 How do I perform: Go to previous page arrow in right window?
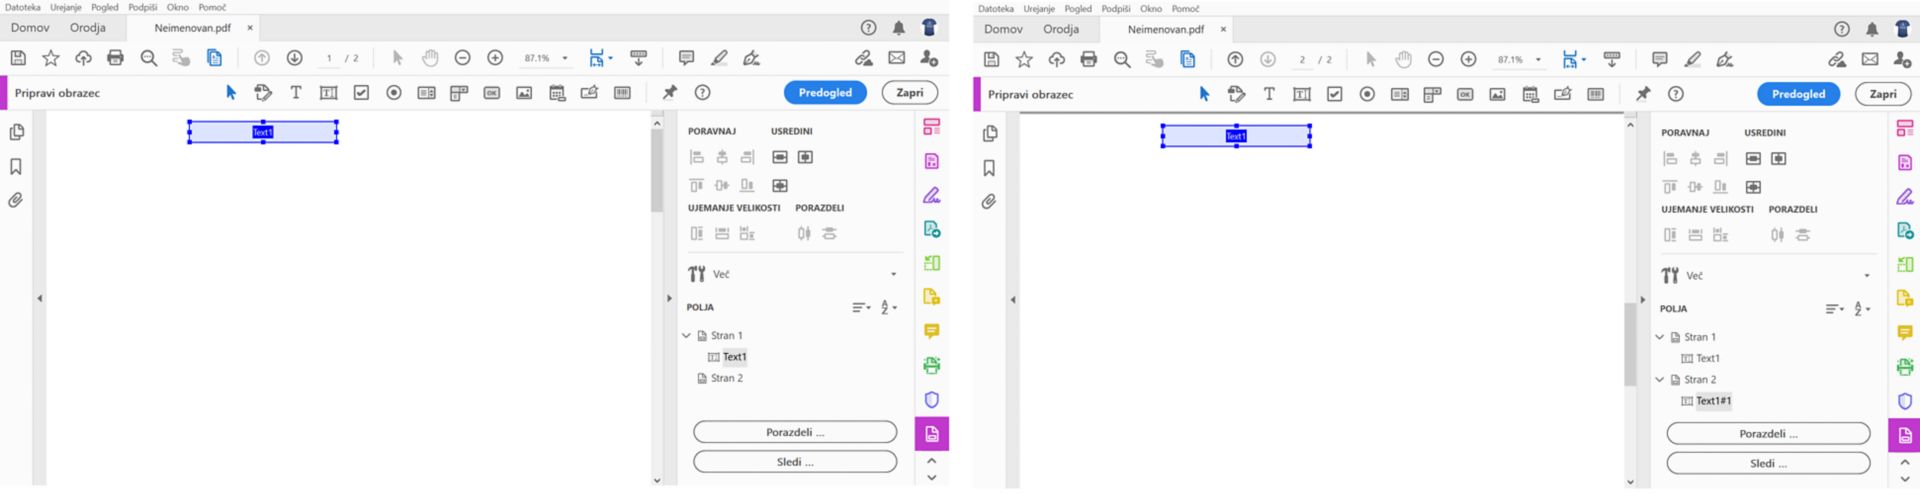click(x=1235, y=60)
